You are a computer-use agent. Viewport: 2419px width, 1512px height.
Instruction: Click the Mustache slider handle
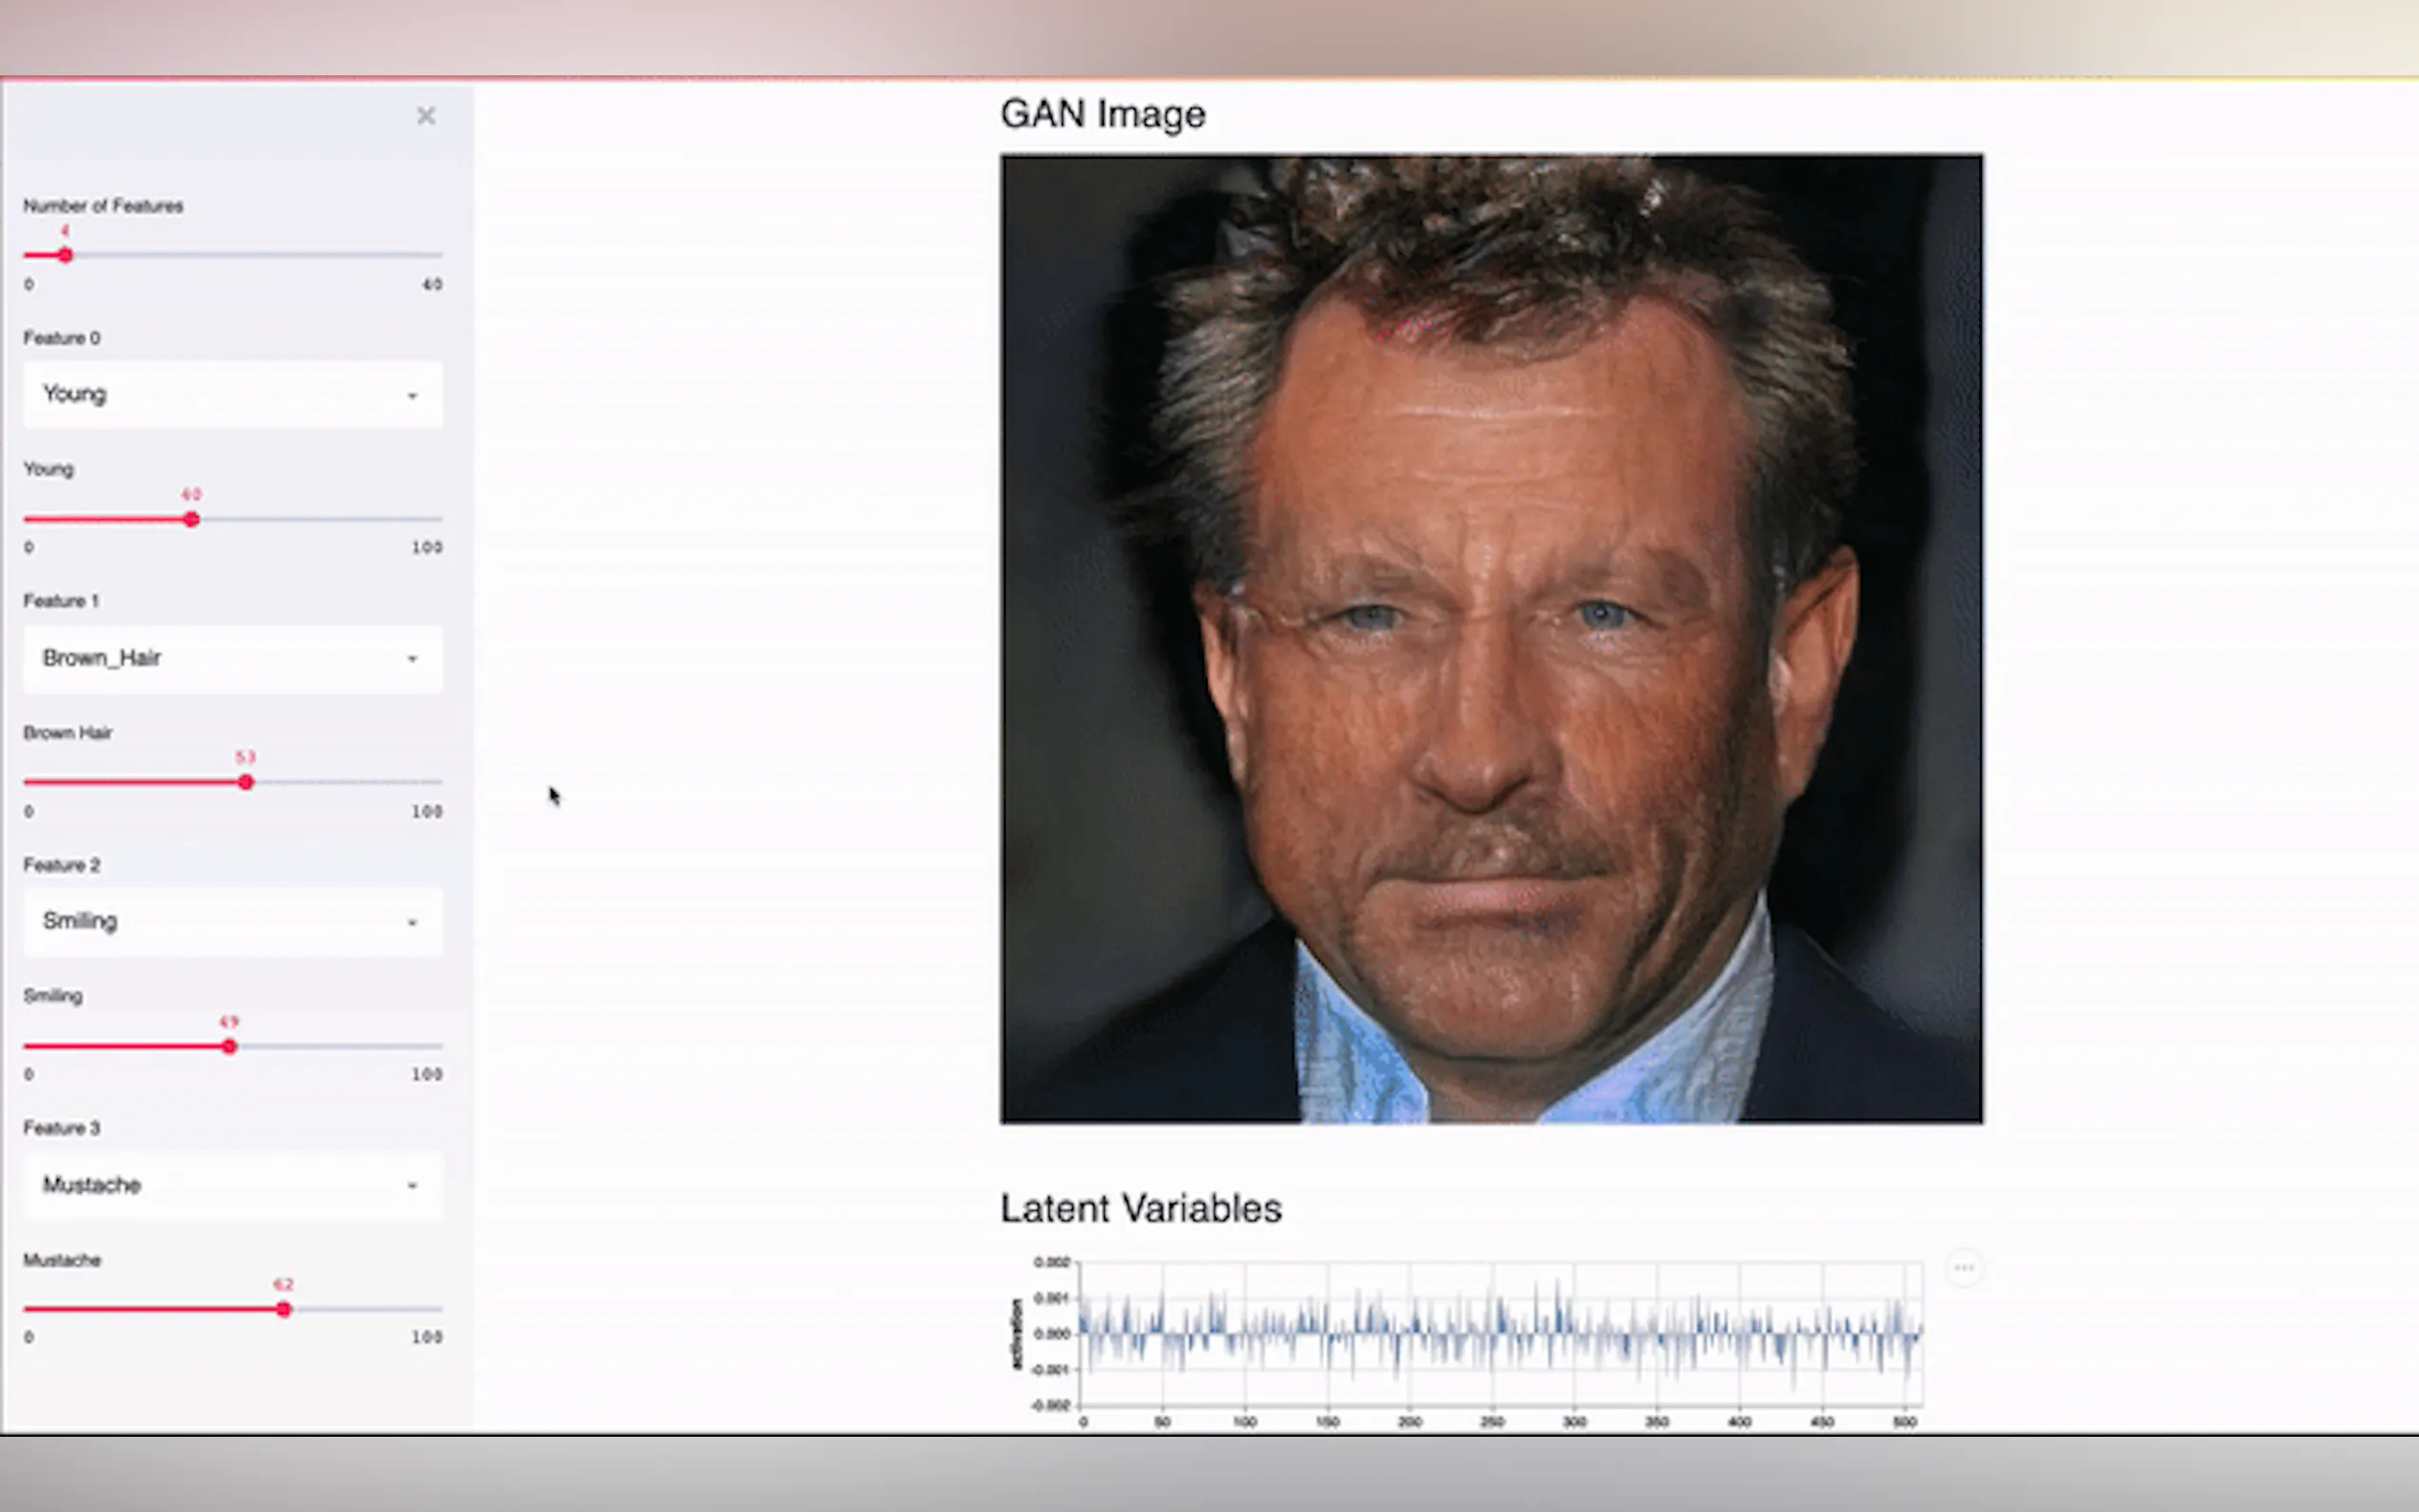(x=284, y=1310)
